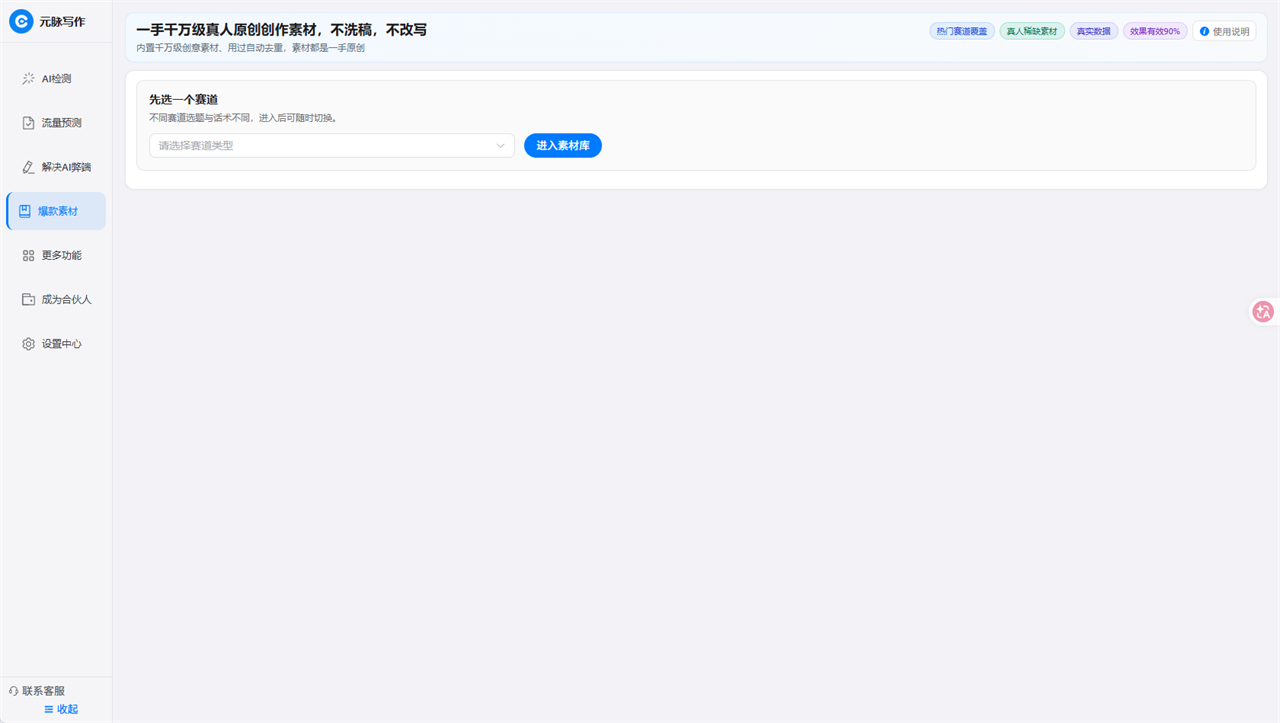Click the 联系客服 link
Screen dimensions: 1280x723
(x=37, y=691)
